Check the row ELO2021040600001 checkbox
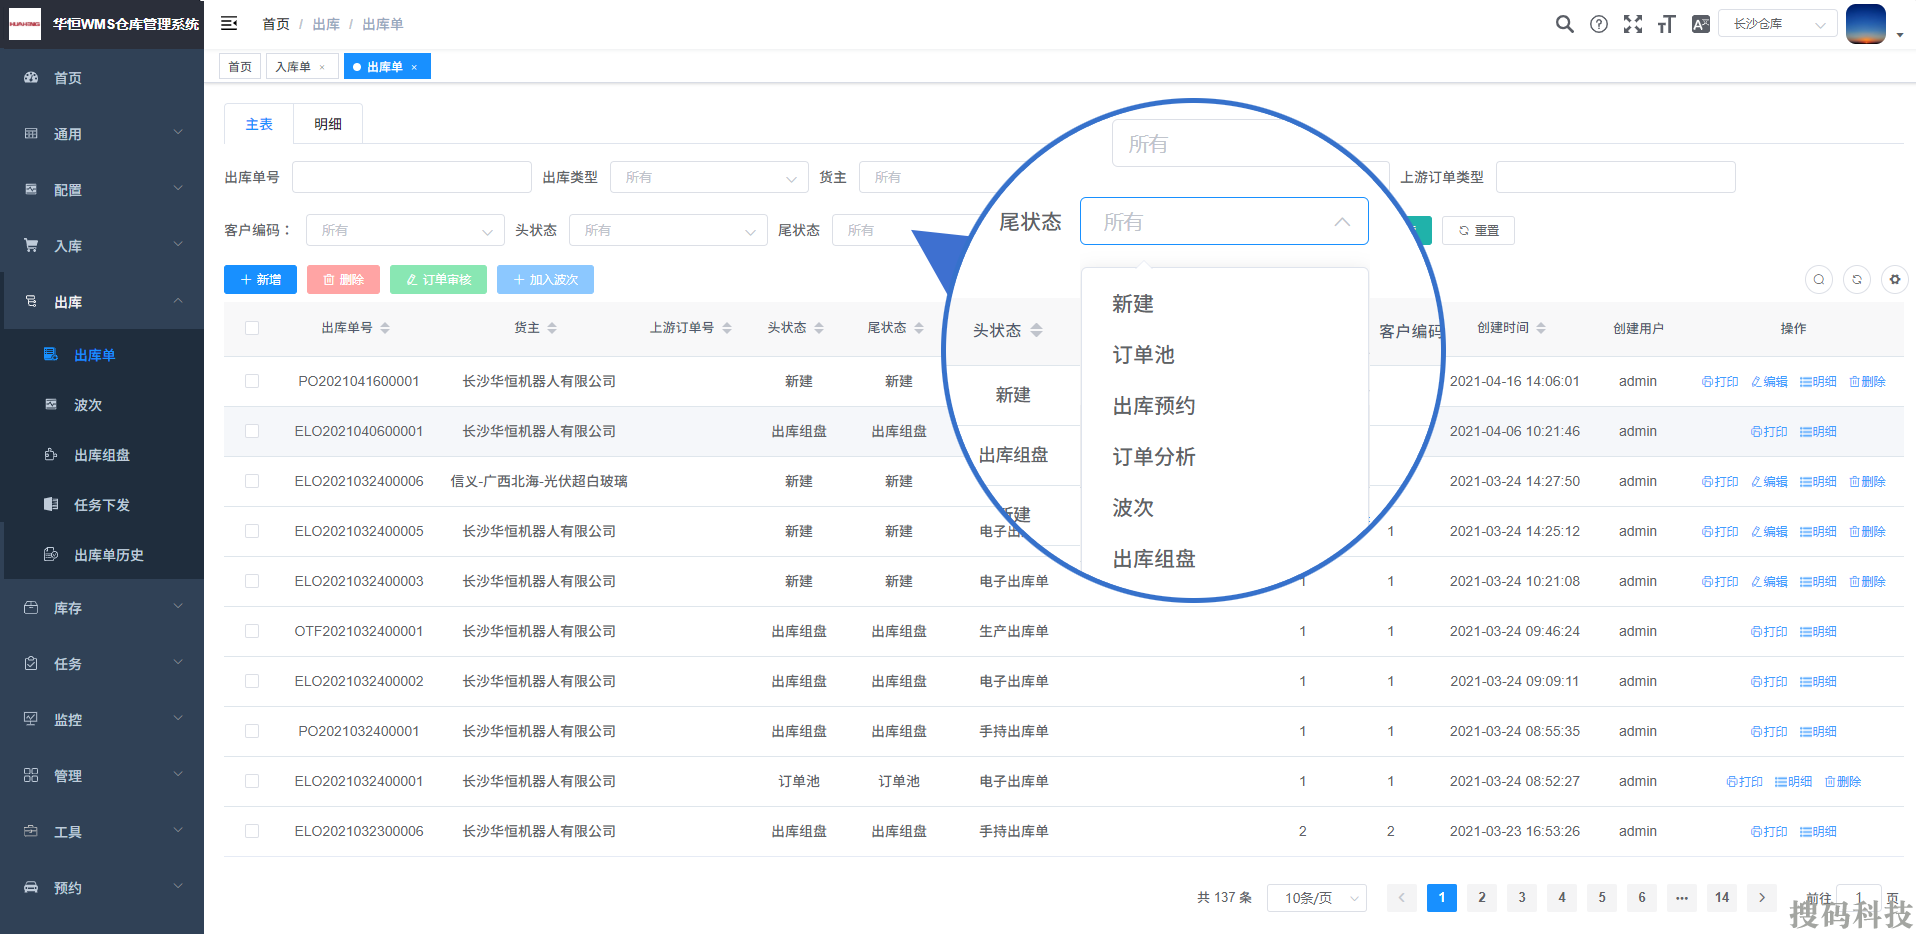1916x934 pixels. click(x=252, y=431)
